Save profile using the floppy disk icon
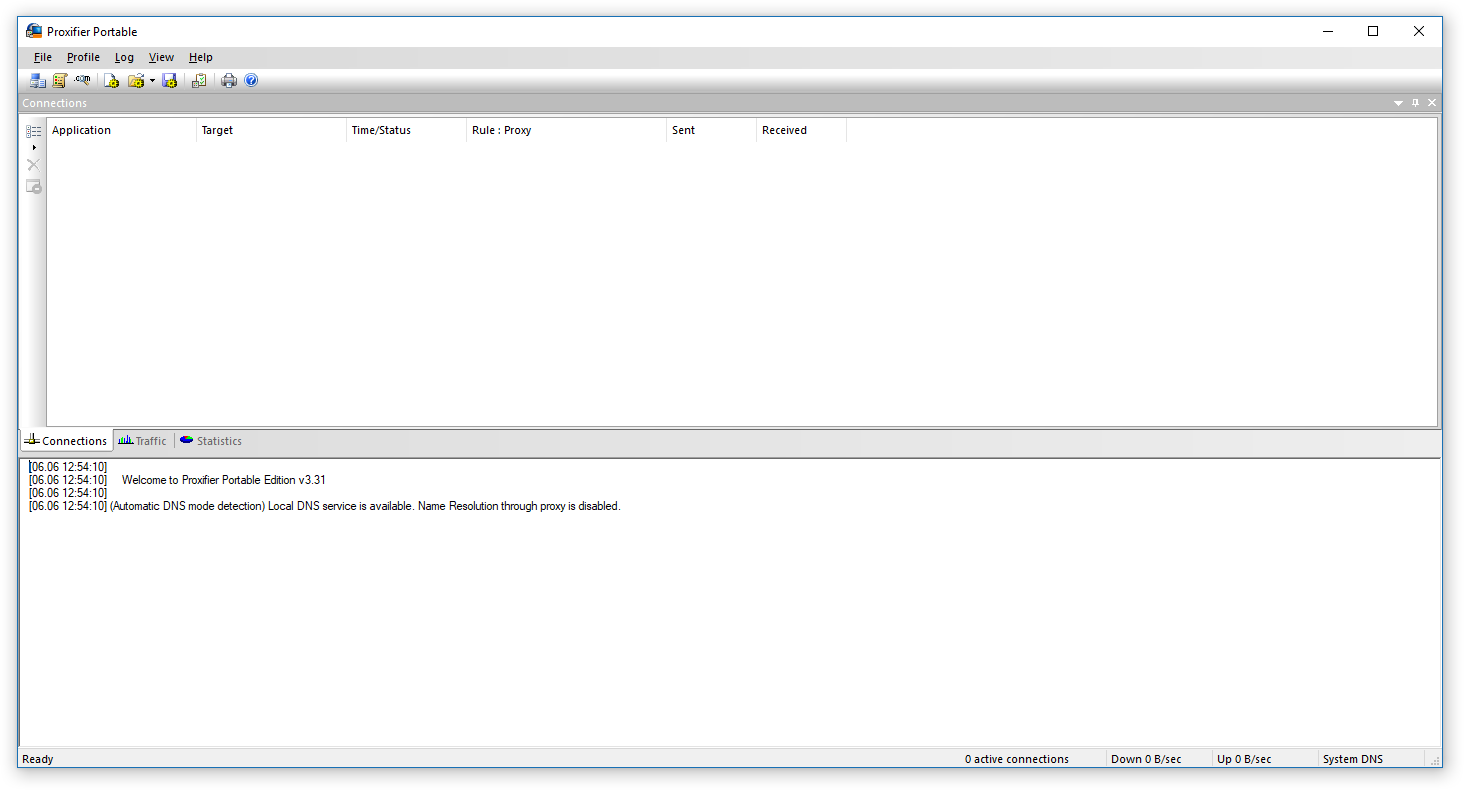 click(x=169, y=81)
